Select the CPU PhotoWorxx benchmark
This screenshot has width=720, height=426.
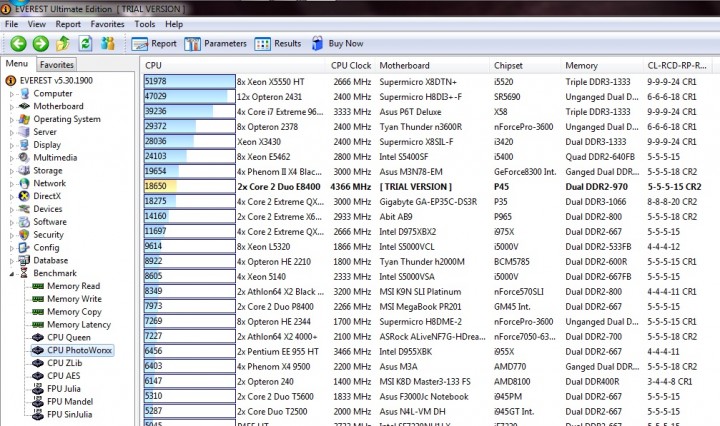pyautogui.click(x=73, y=350)
